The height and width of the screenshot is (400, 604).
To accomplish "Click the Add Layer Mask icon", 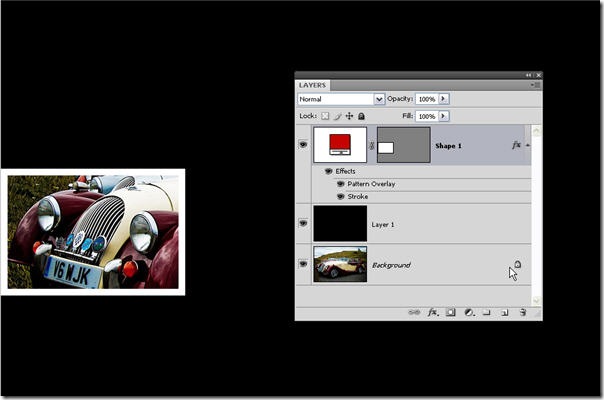I will tap(451, 313).
